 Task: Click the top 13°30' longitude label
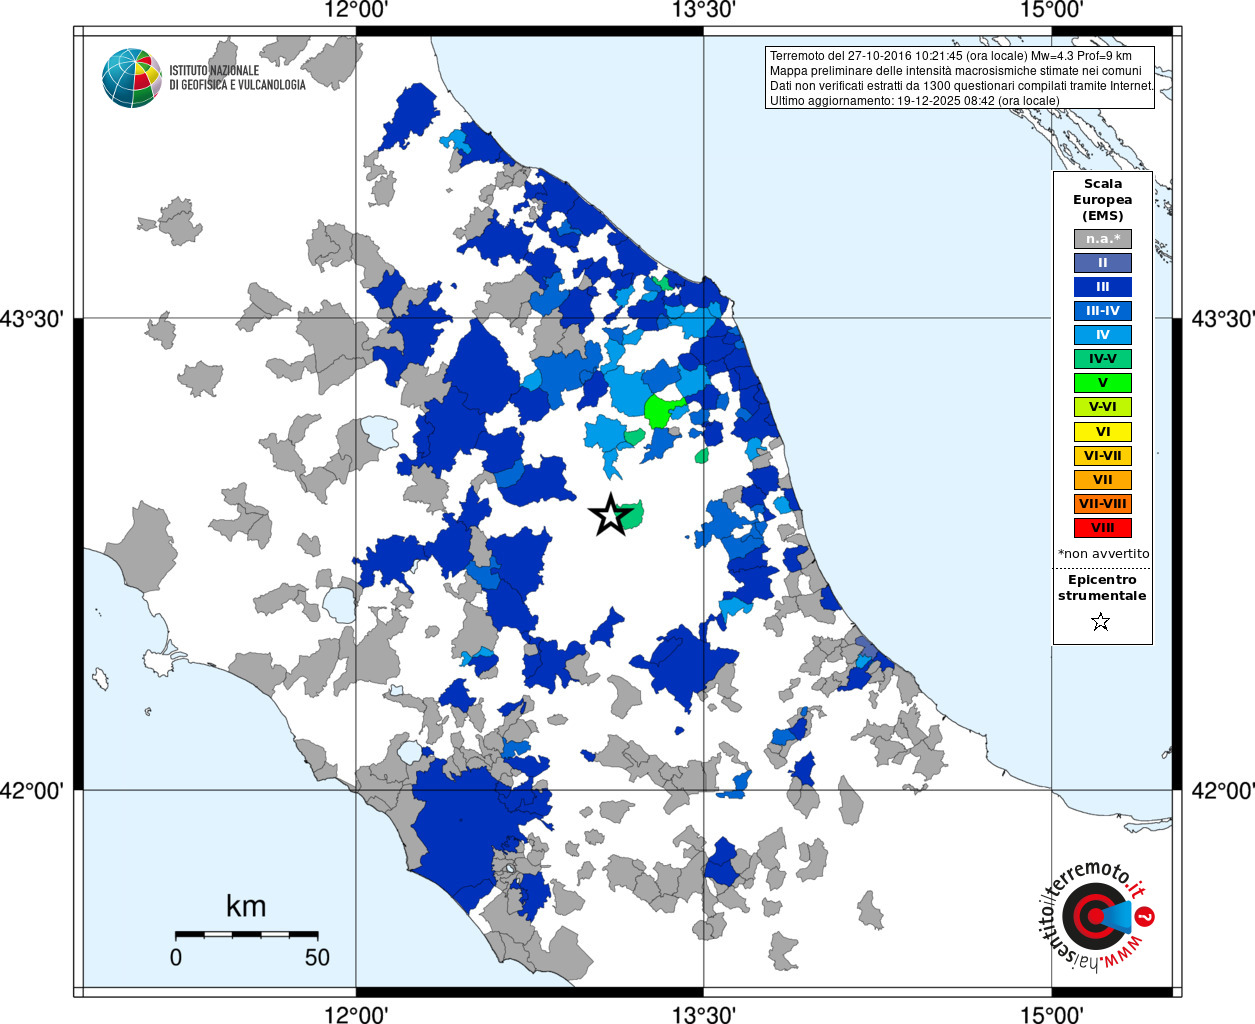(703, 10)
